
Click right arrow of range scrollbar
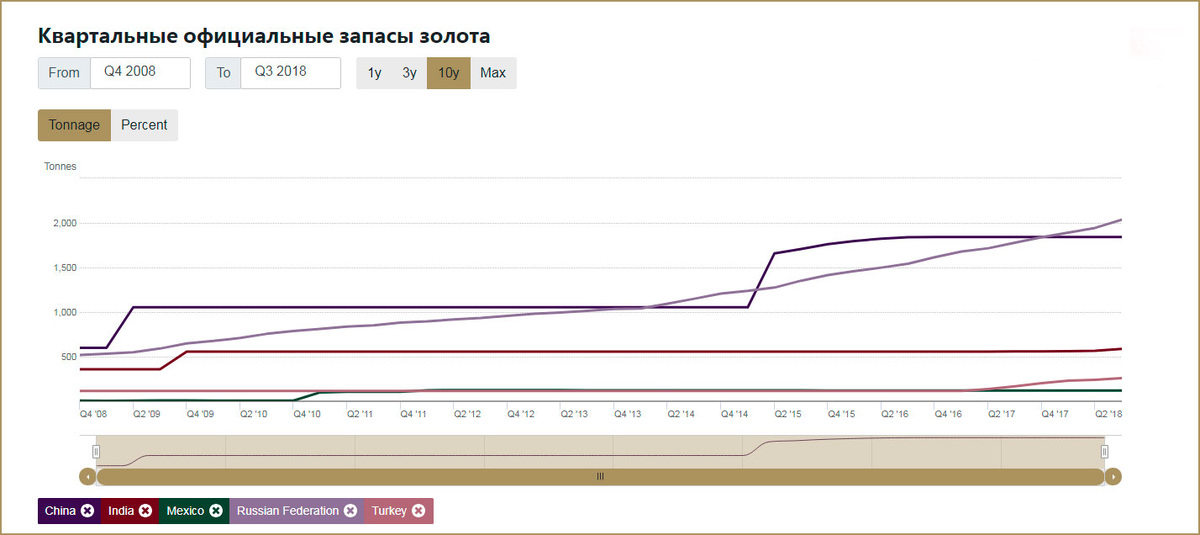[1113, 477]
